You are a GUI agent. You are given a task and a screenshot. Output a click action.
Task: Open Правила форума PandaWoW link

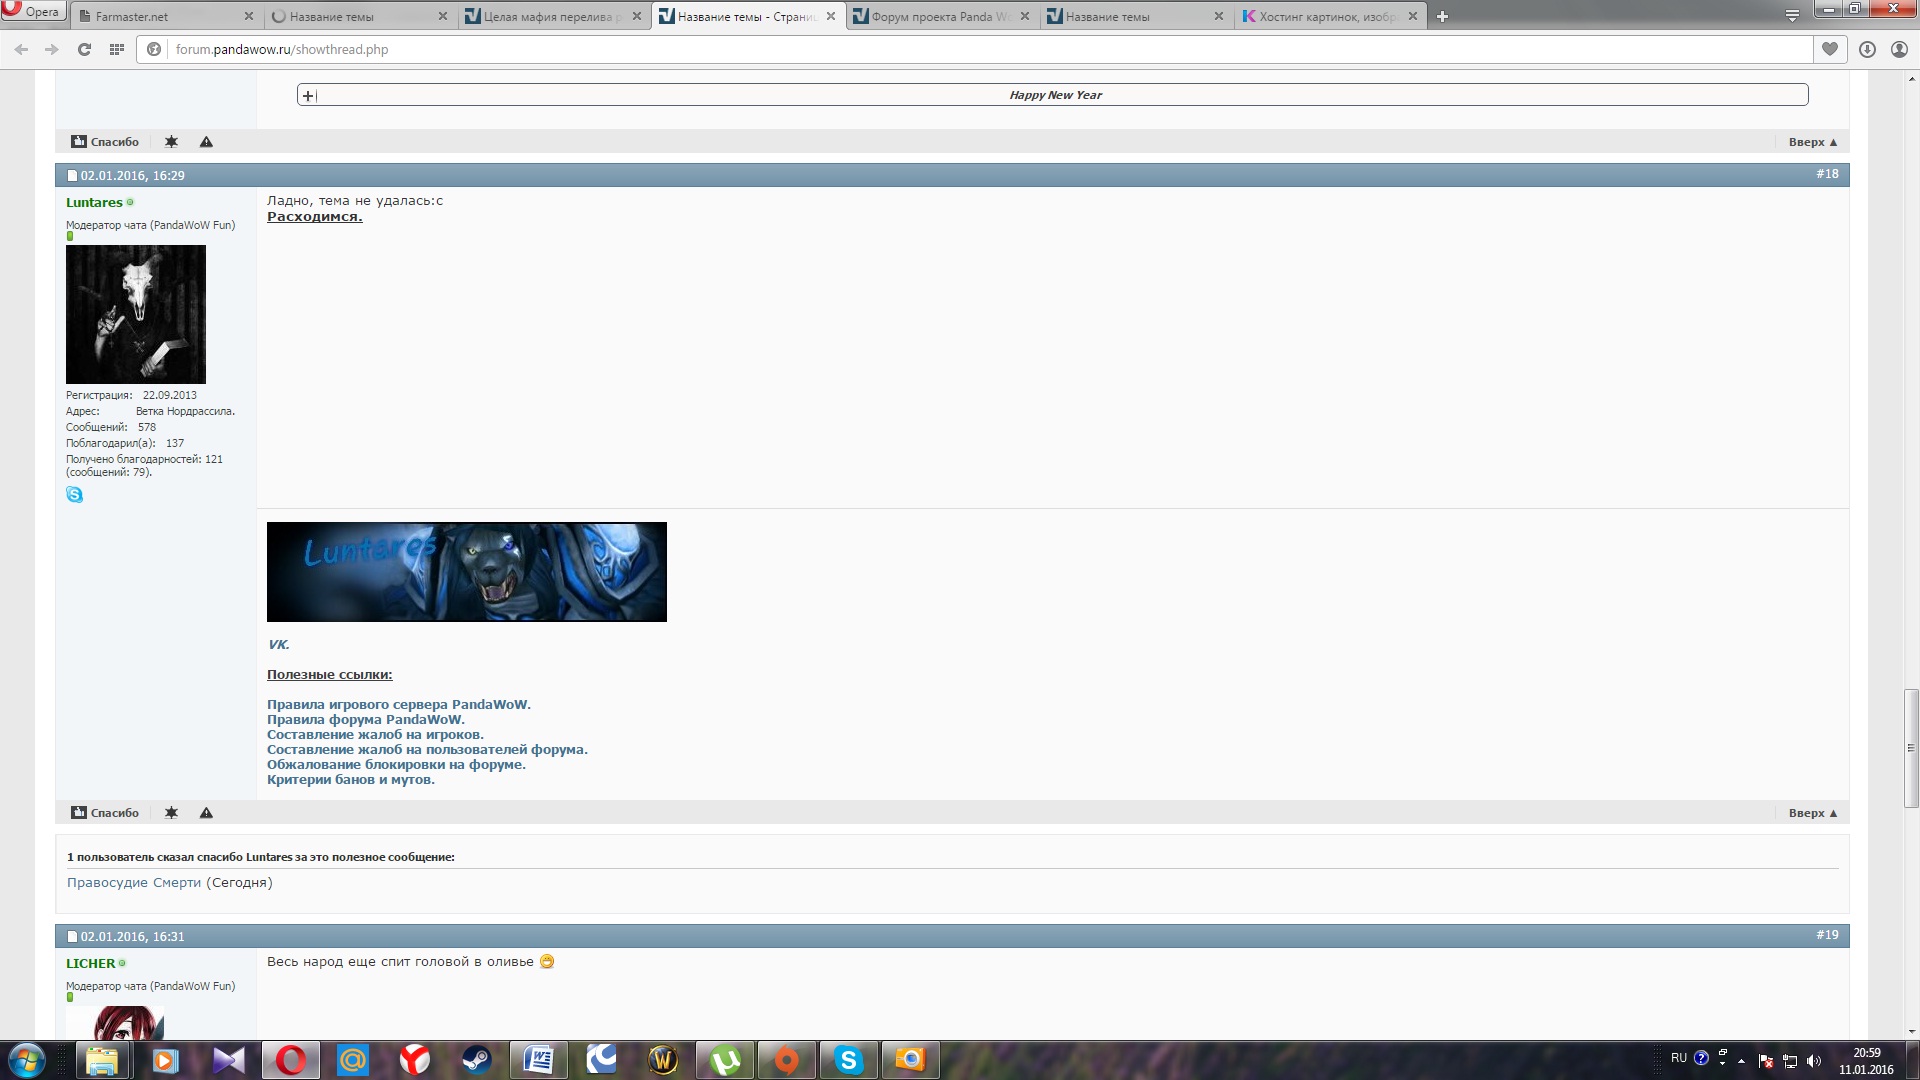(365, 719)
